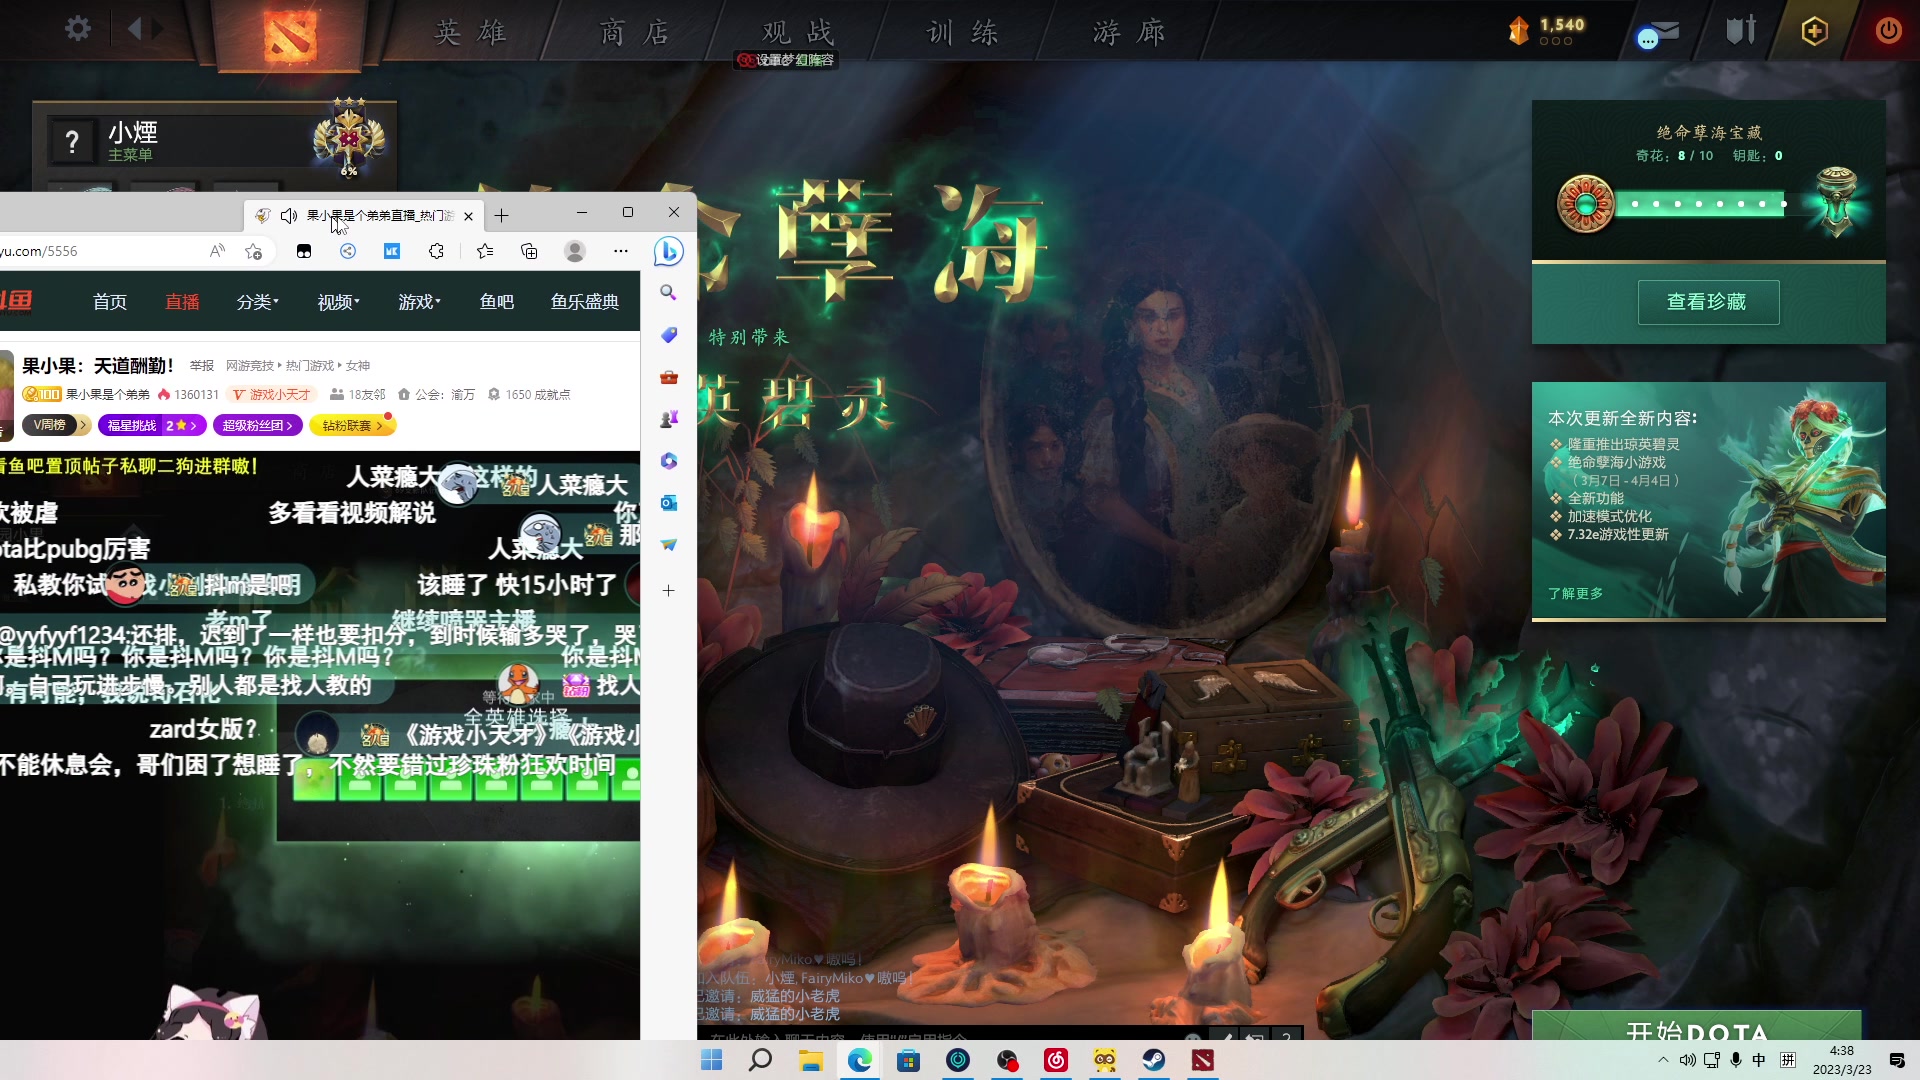Click the browser address bar
Screen dimensions: 1920x1080
point(100,251)
